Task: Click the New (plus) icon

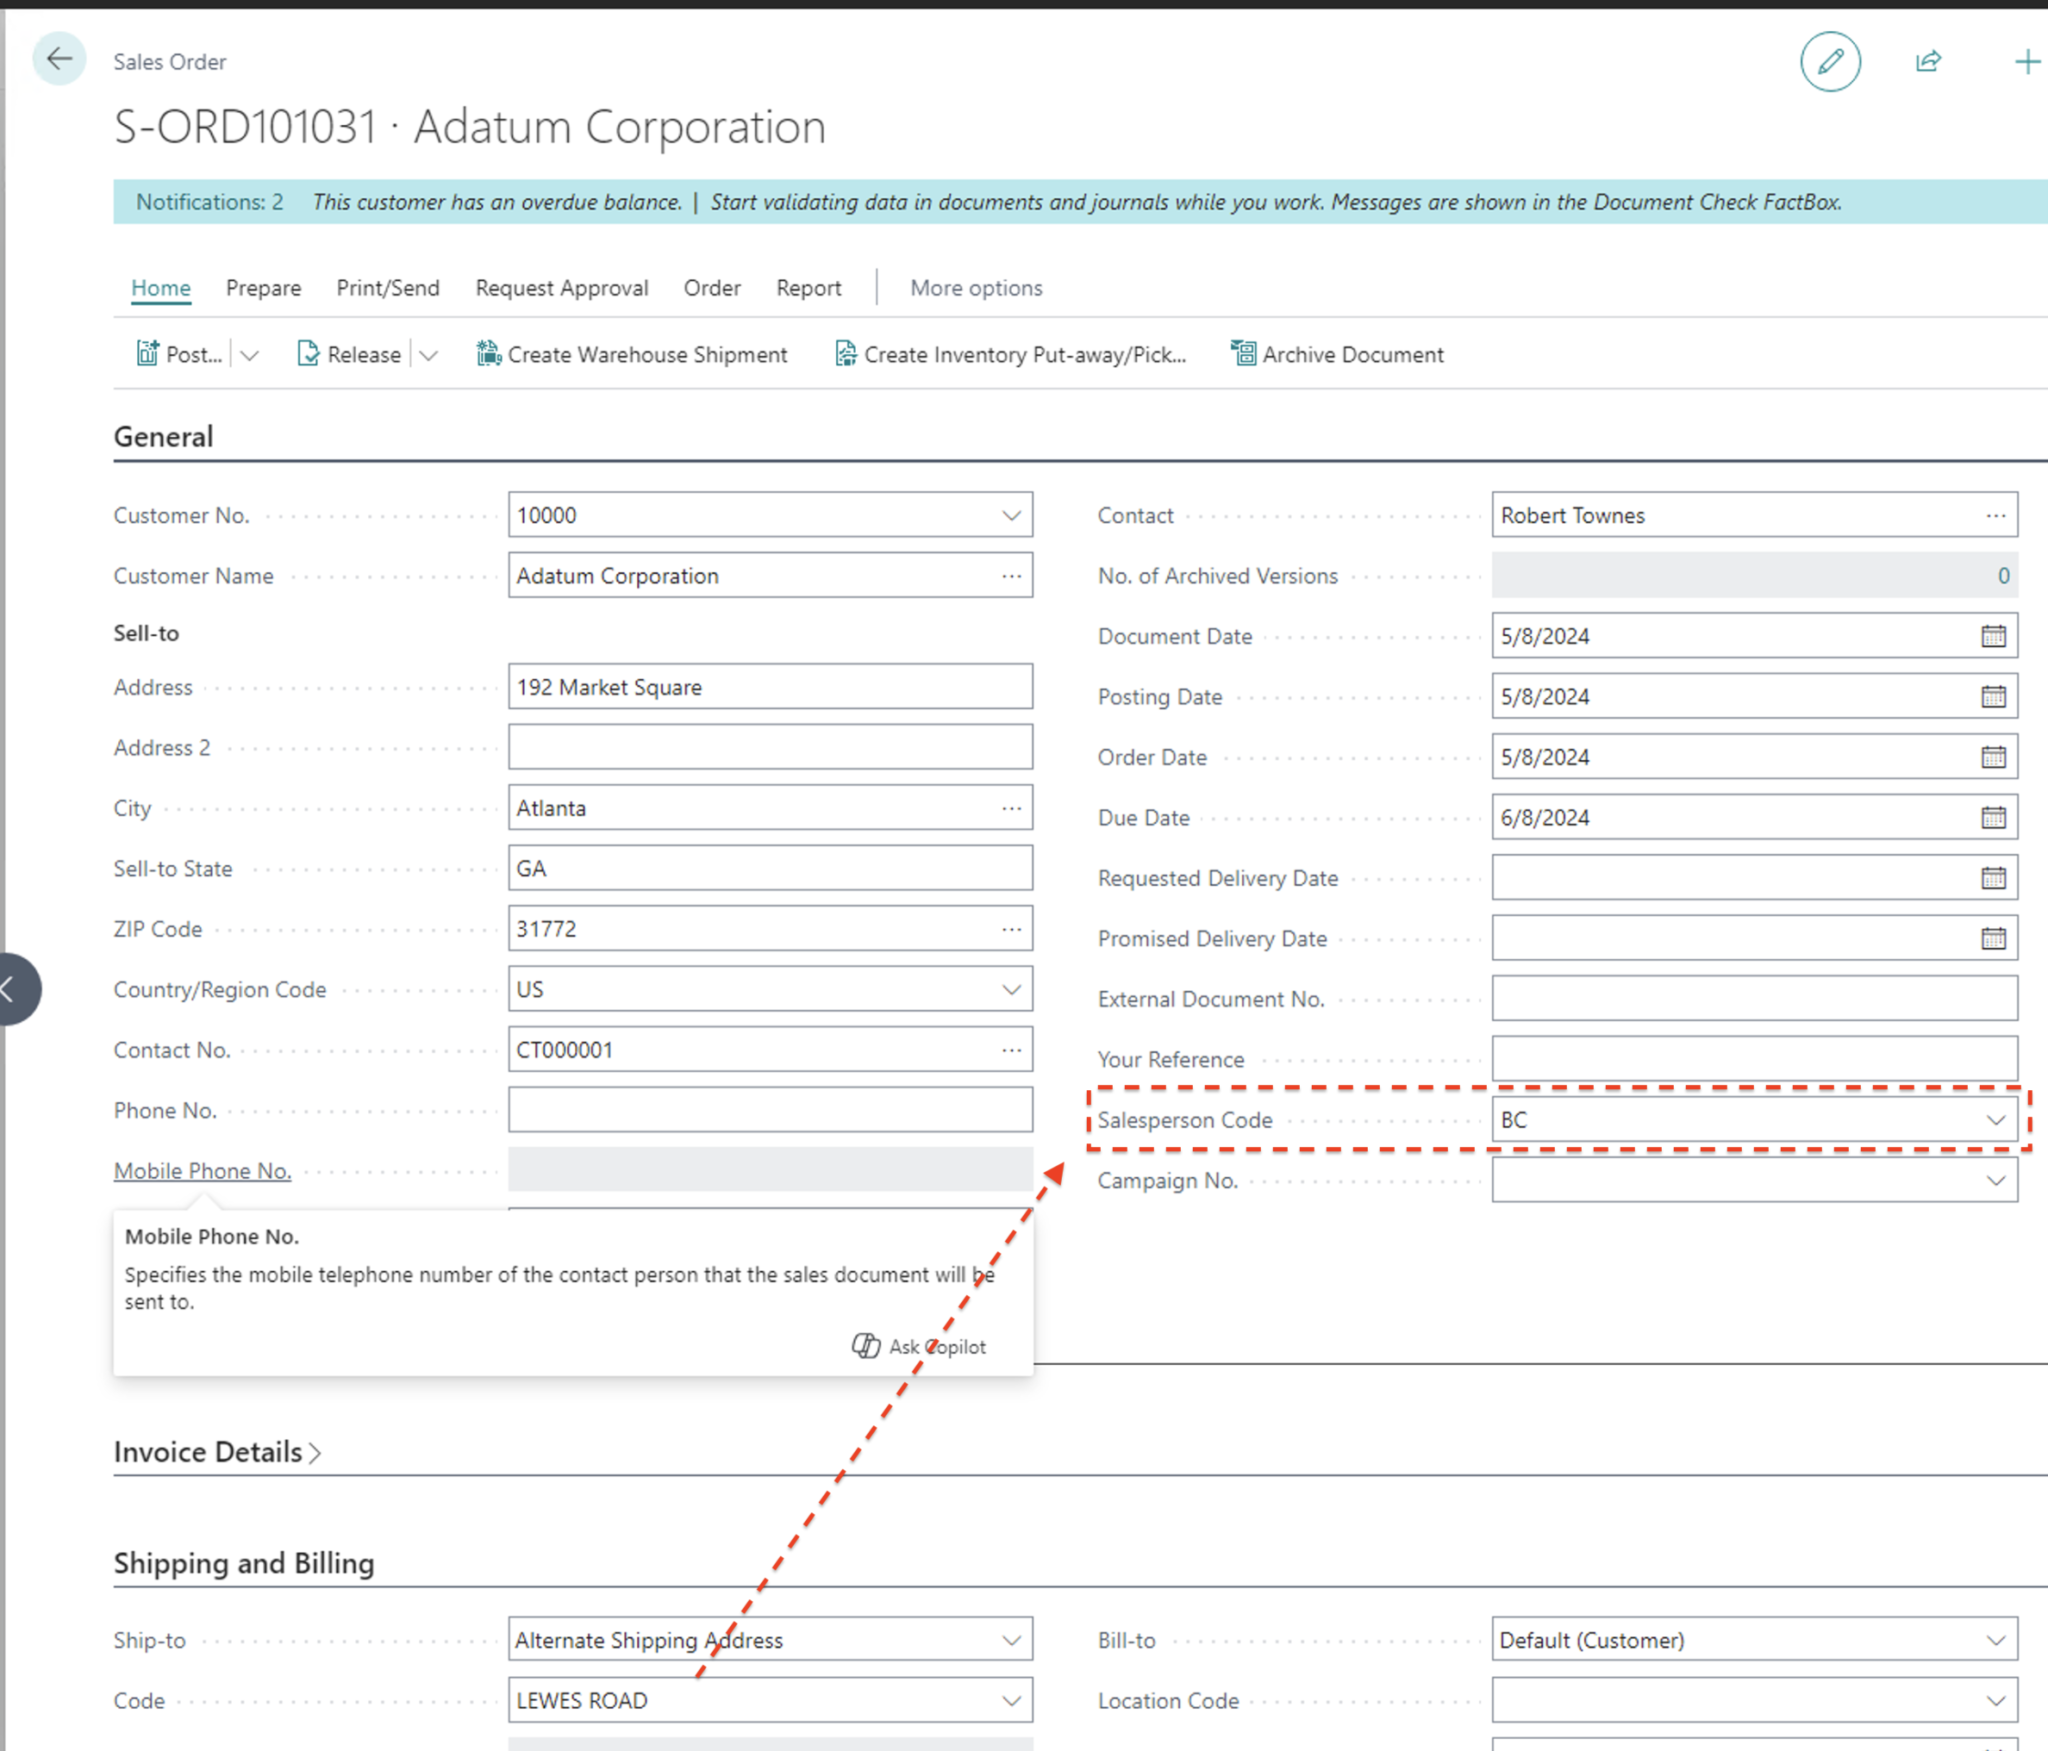Action: 2028,61
